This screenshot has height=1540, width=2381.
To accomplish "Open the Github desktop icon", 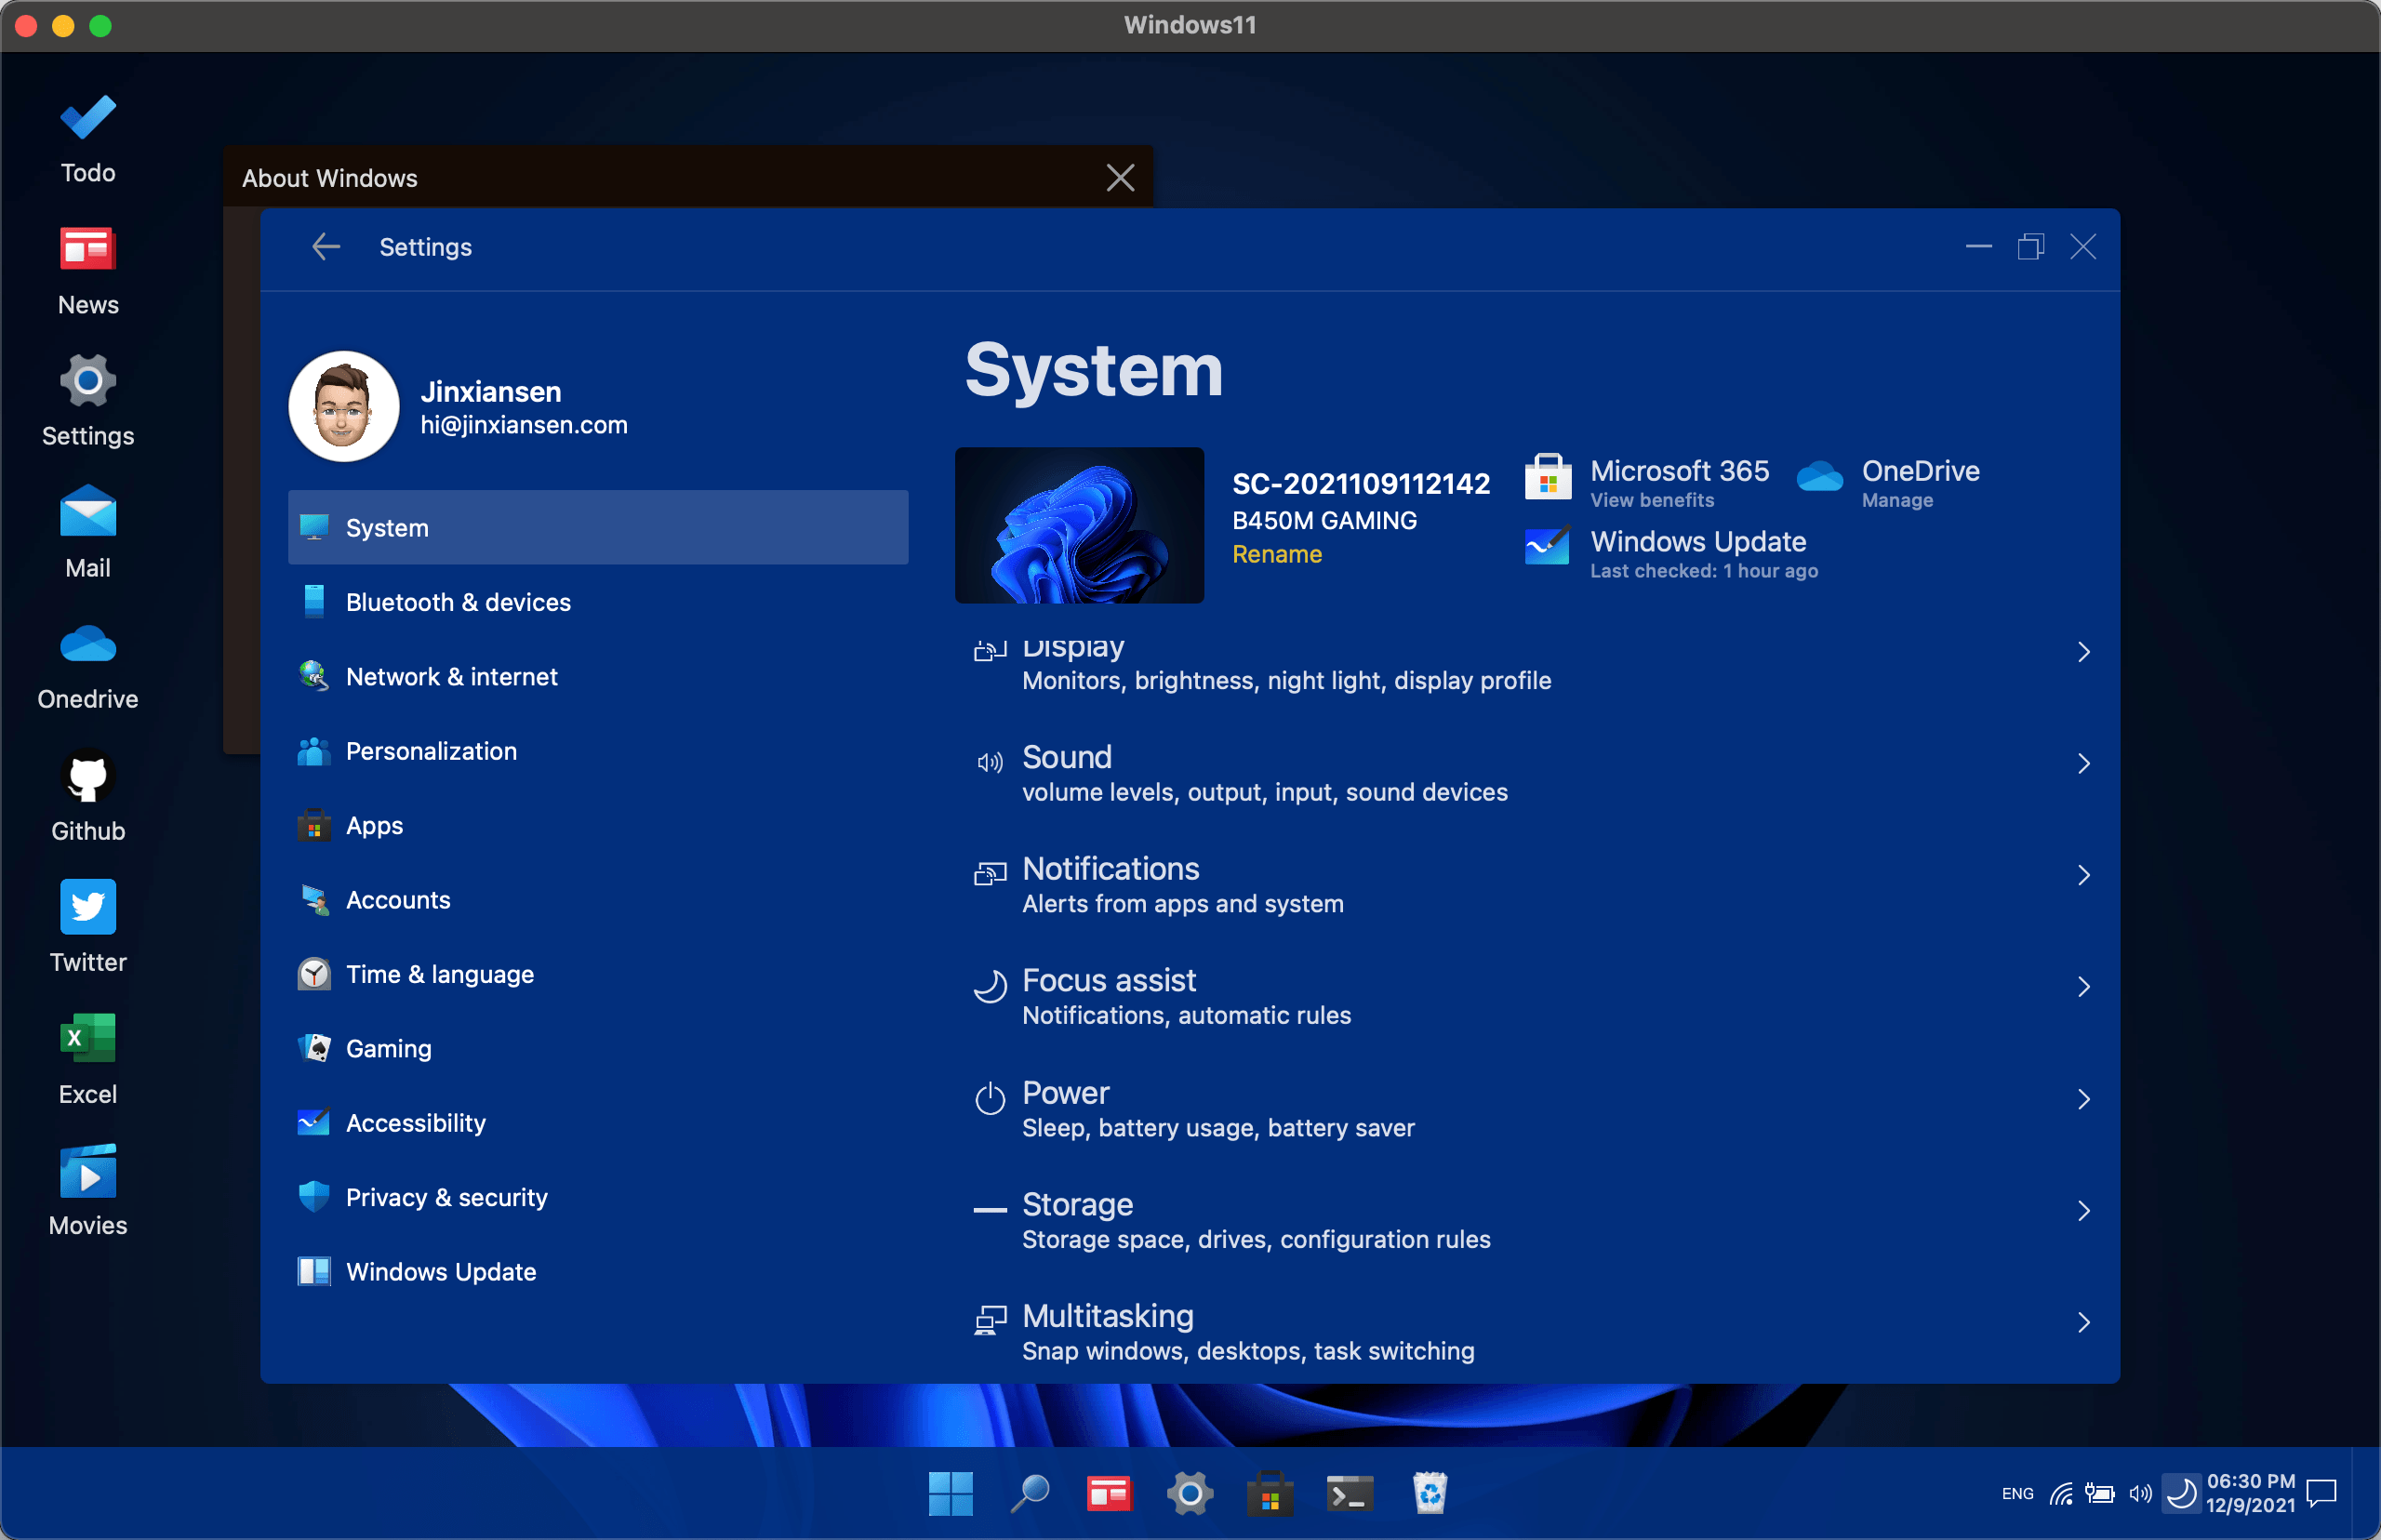I will (88, 777).
